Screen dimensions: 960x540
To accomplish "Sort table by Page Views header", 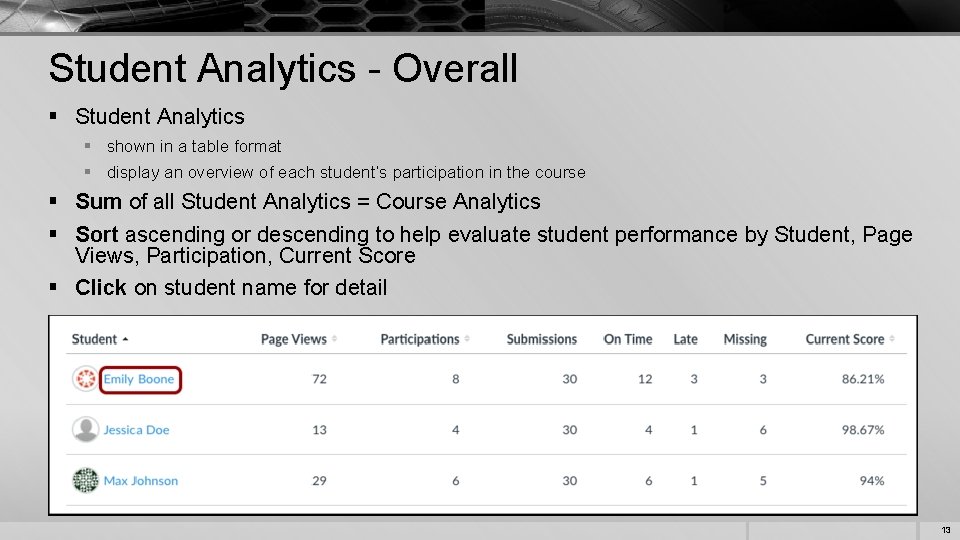I will [293, 339].
